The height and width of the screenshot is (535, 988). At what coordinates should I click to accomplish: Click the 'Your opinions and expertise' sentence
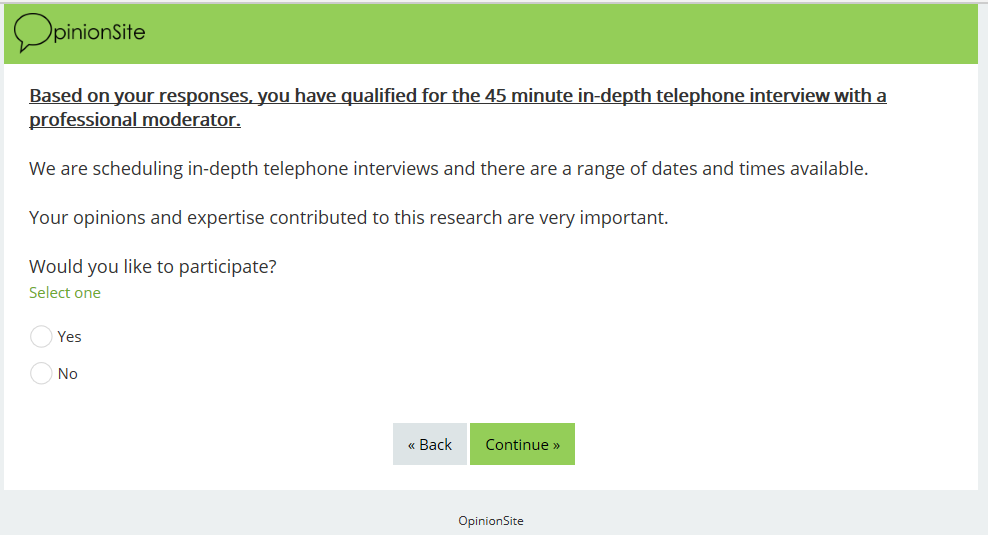[x=348, y=218]
